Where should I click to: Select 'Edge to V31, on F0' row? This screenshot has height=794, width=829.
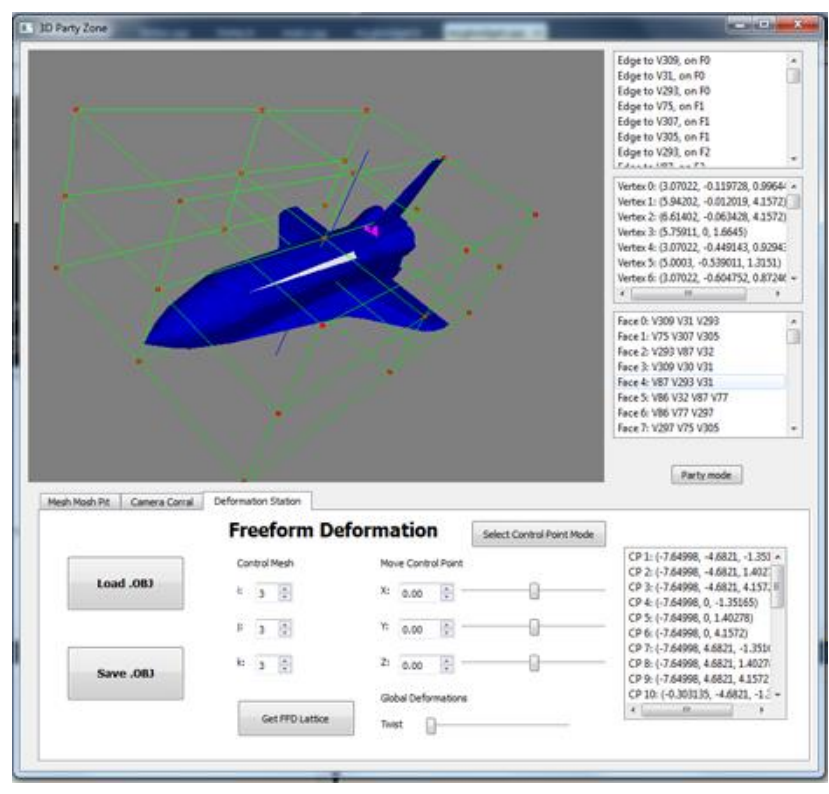point(701,76)
